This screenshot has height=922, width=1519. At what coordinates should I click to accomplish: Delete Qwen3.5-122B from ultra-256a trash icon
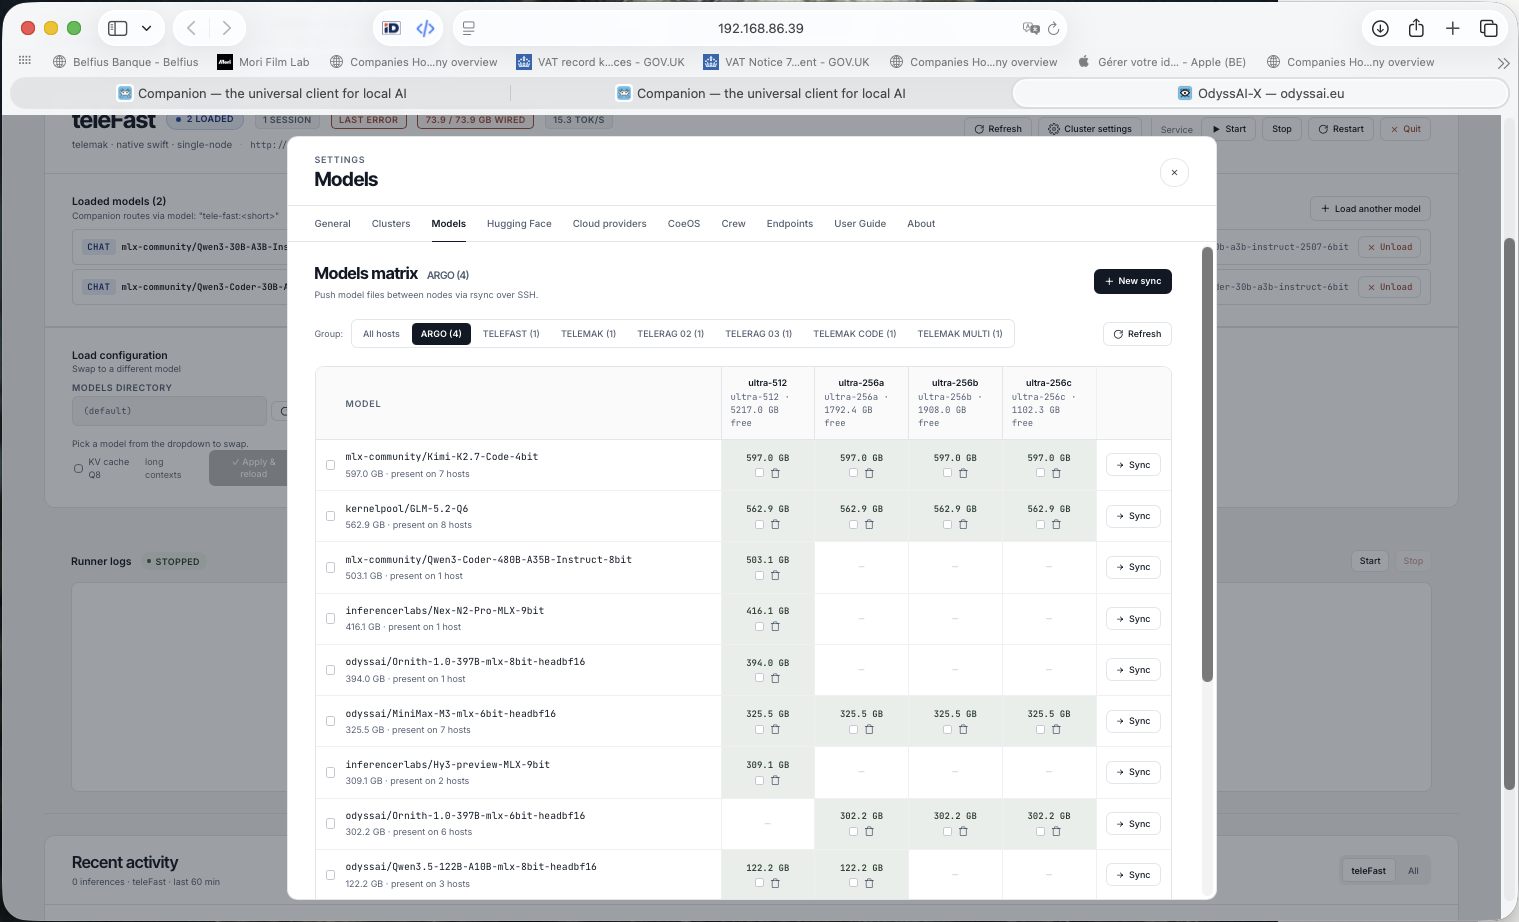869,883
